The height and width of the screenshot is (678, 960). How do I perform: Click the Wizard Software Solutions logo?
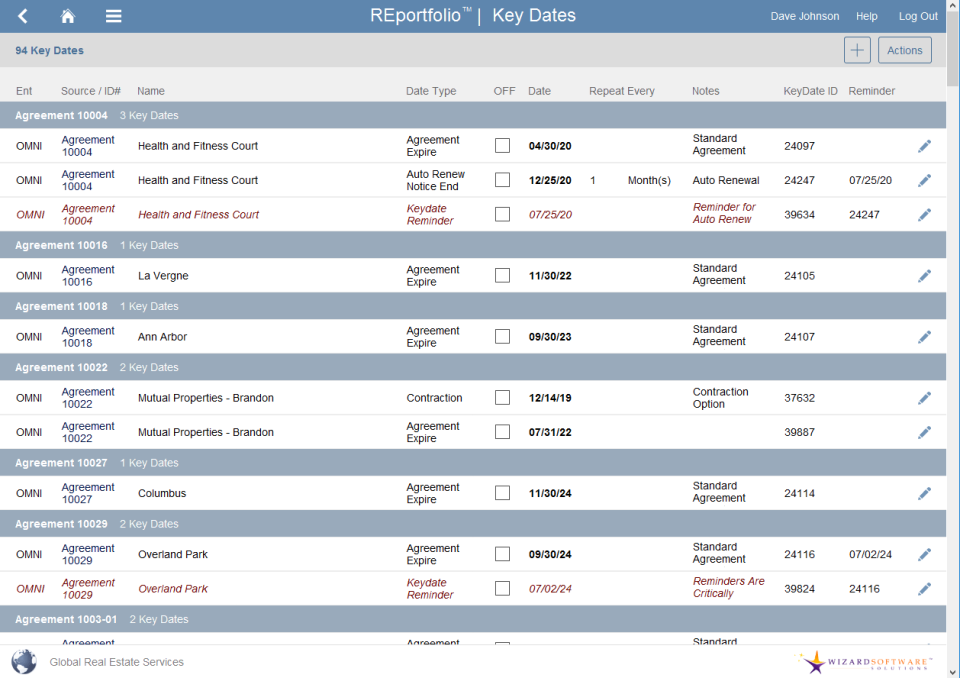tap(863, 662)
